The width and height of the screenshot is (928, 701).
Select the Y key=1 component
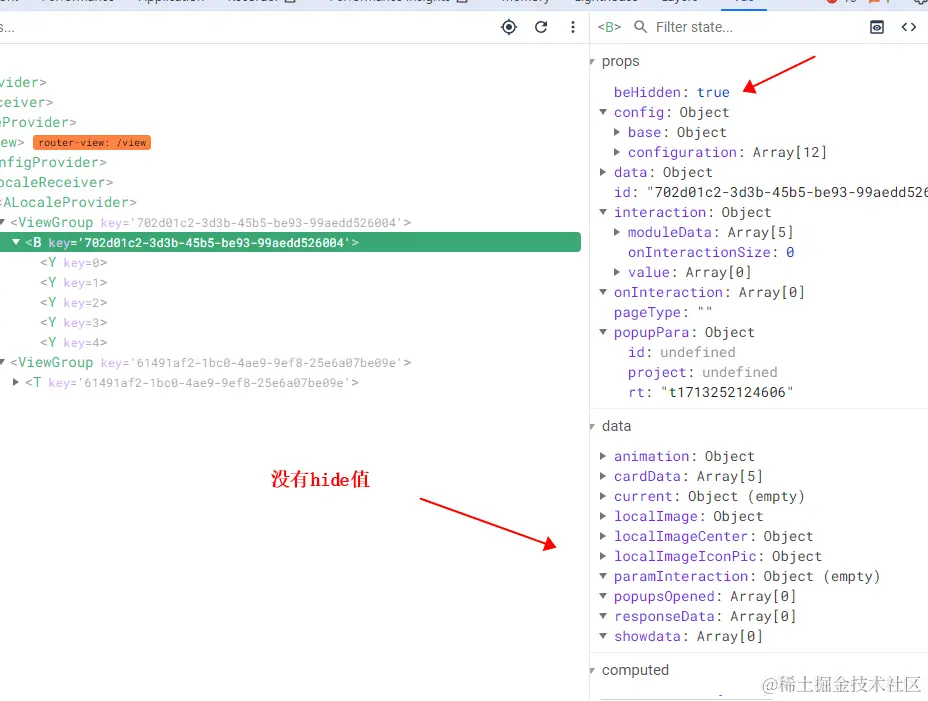(73, 282)
